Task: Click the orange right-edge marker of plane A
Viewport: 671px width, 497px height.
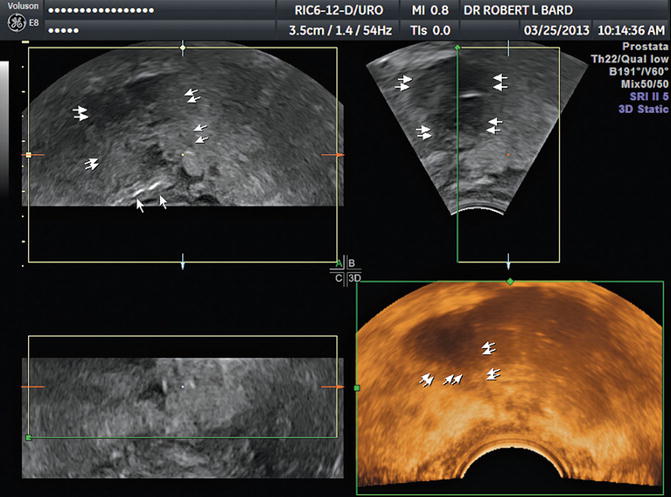Action: 333,155
